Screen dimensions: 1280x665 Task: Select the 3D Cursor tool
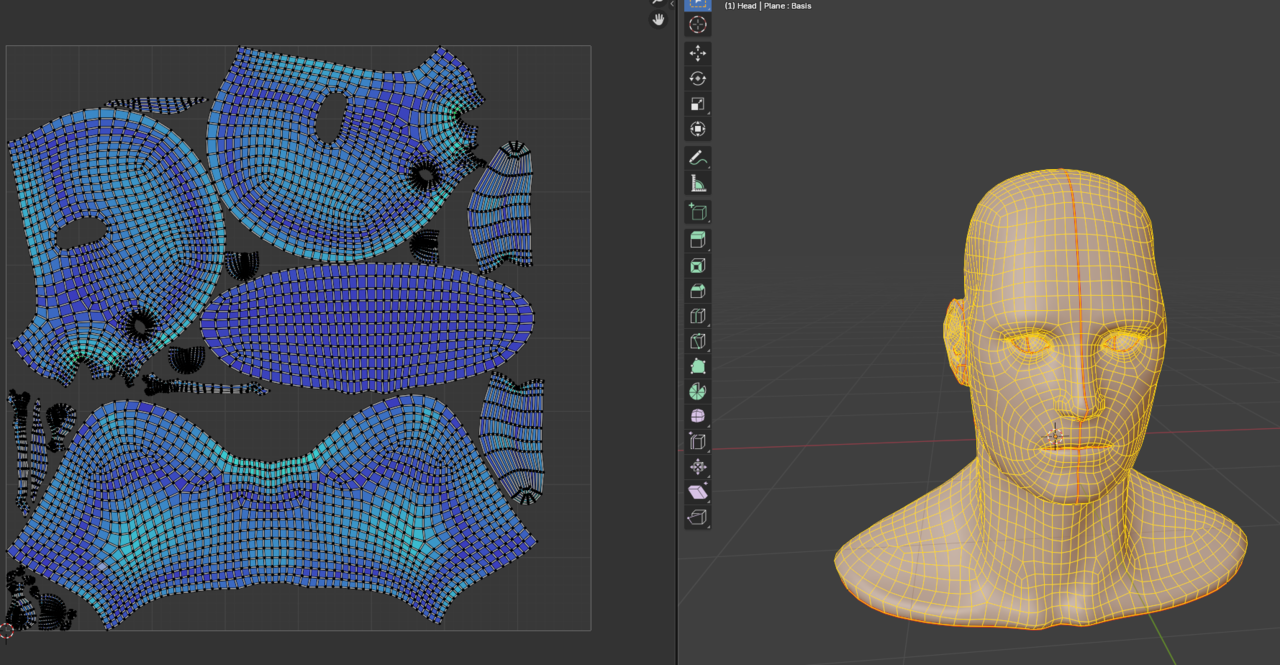click(x=698, y=25)
